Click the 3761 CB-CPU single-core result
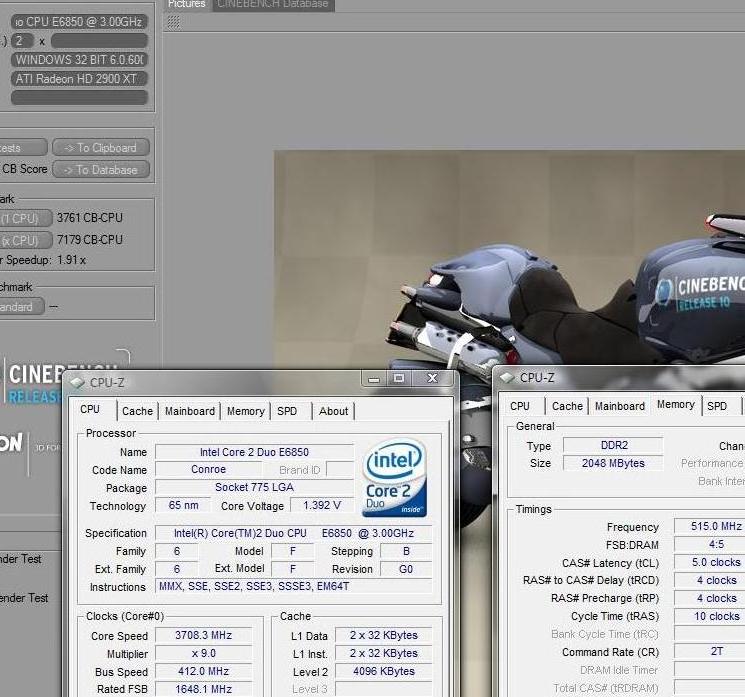Screen dimensions: 745x697 coord(89,218)
